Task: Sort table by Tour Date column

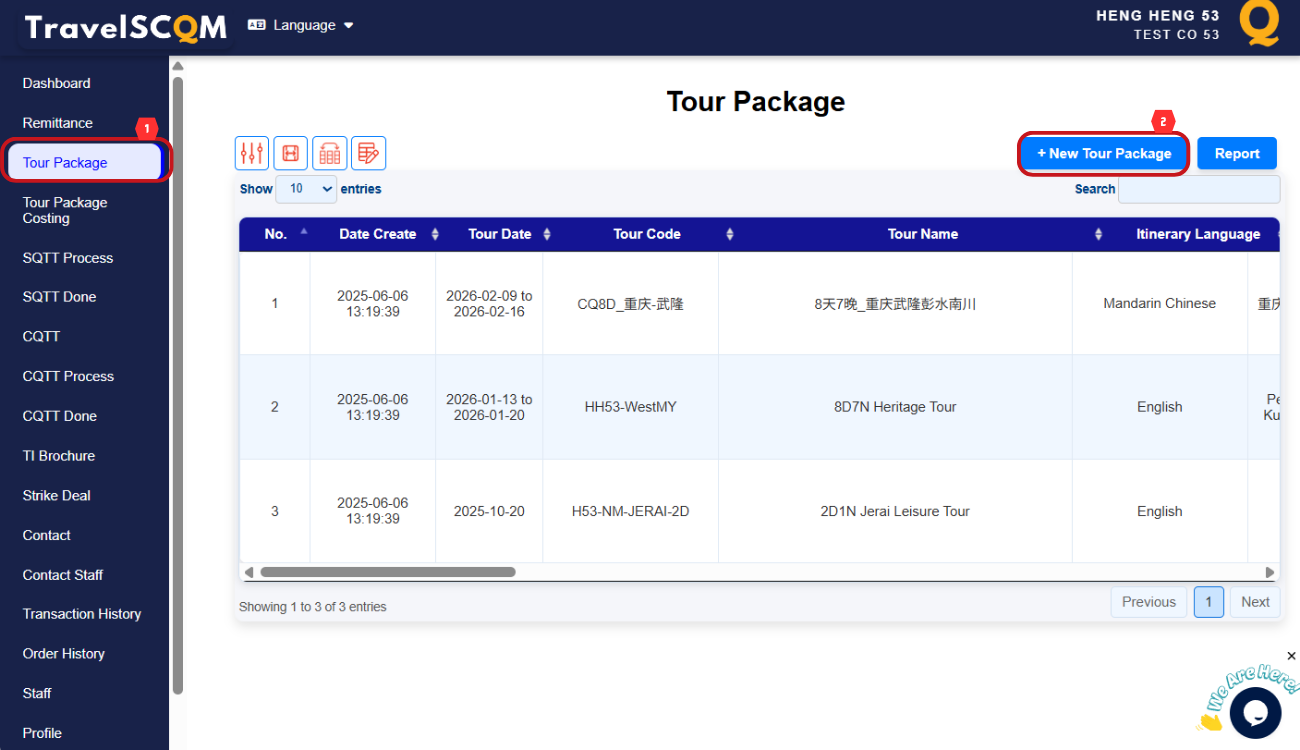Action: click(x=500, y=234)
